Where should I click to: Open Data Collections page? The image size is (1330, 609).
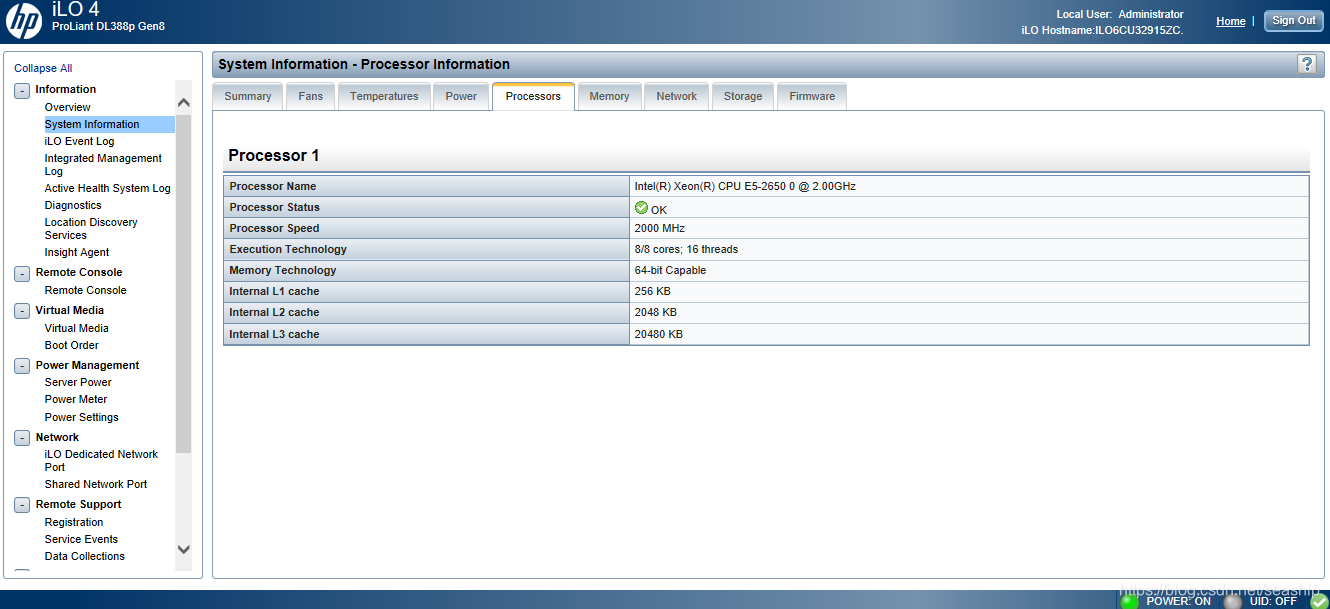[85, 556]
